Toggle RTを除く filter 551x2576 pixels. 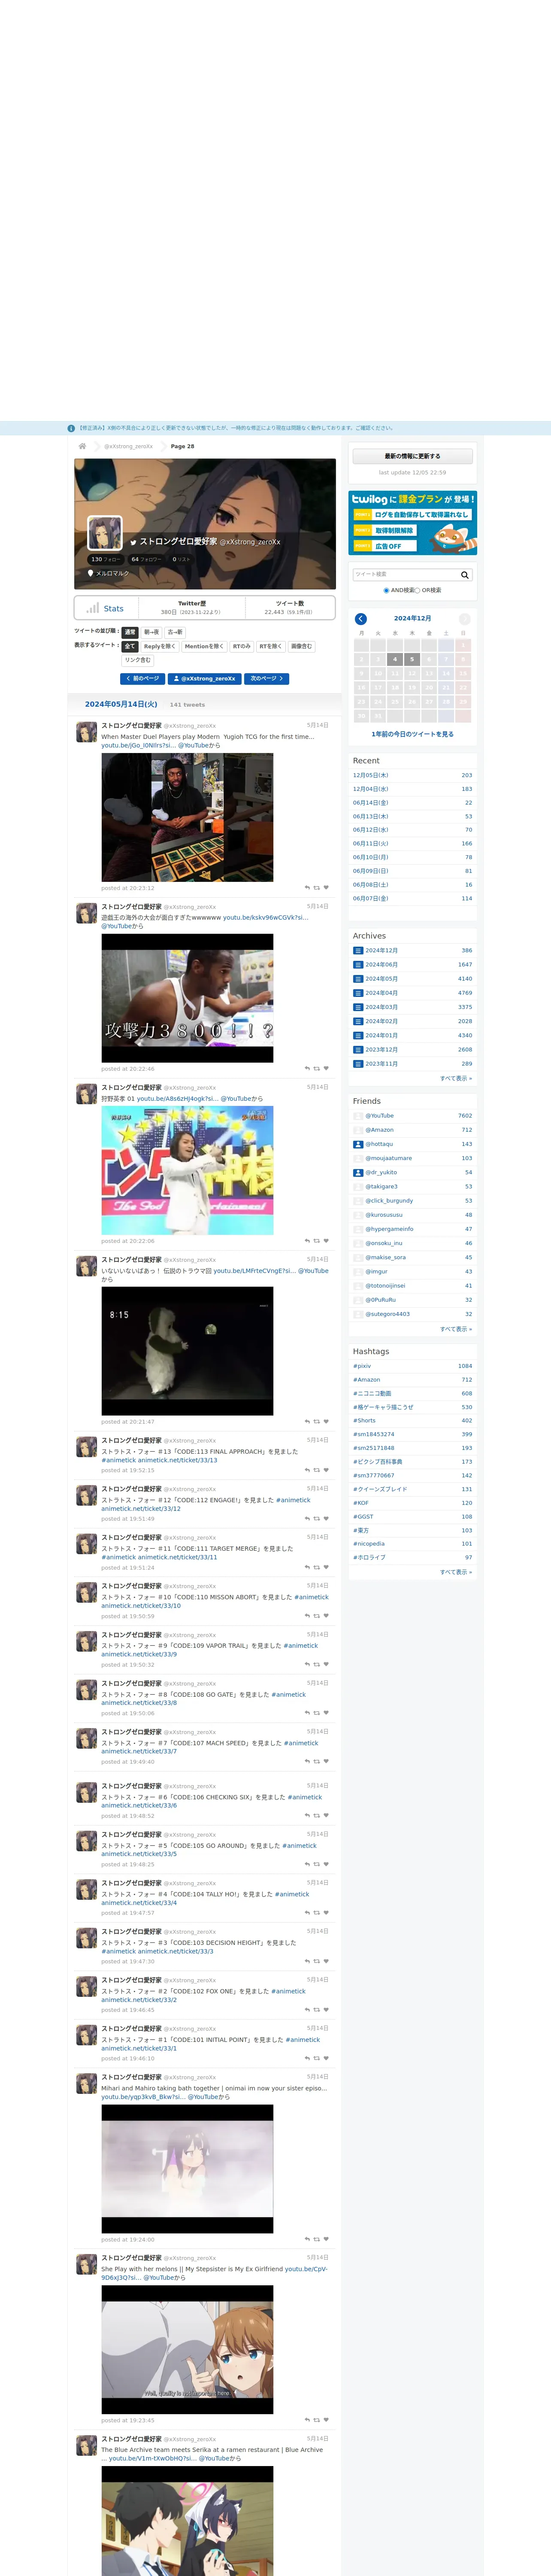pos(271,646)
